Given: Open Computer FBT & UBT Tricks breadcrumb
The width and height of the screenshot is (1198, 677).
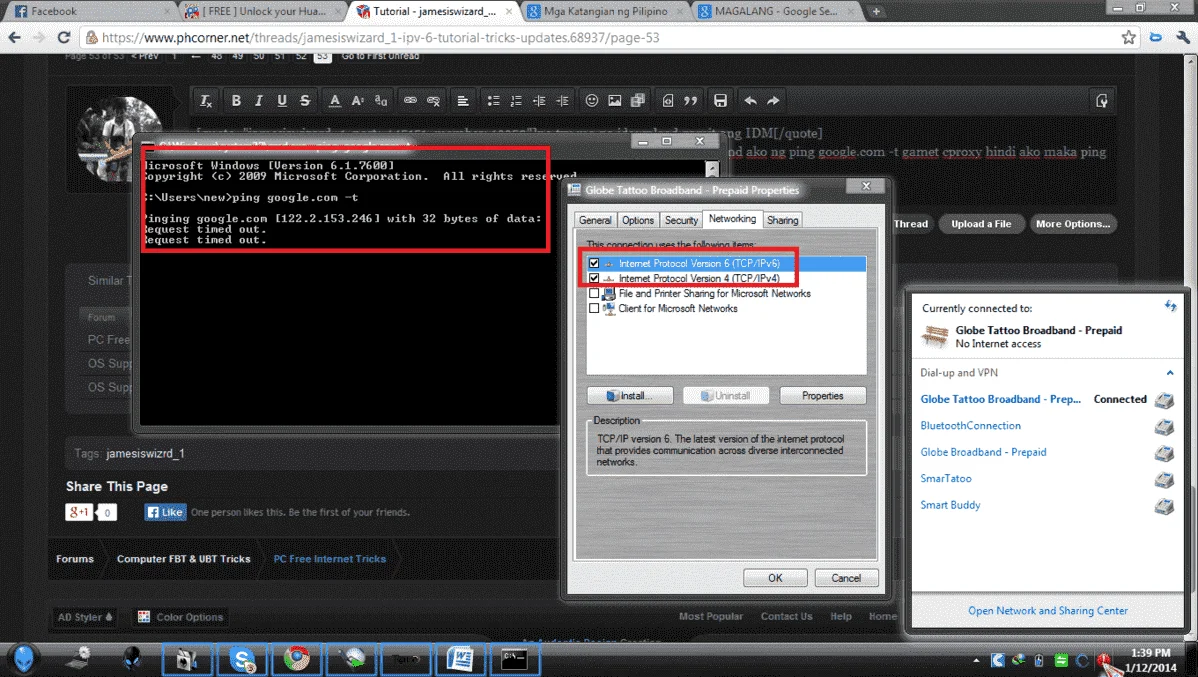Looking at the screenshot, I should coord(183,559).
